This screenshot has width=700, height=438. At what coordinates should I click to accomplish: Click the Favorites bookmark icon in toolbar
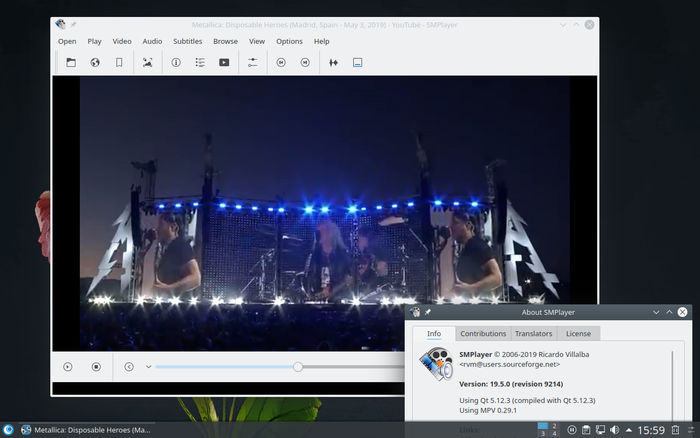coord(119,62)
